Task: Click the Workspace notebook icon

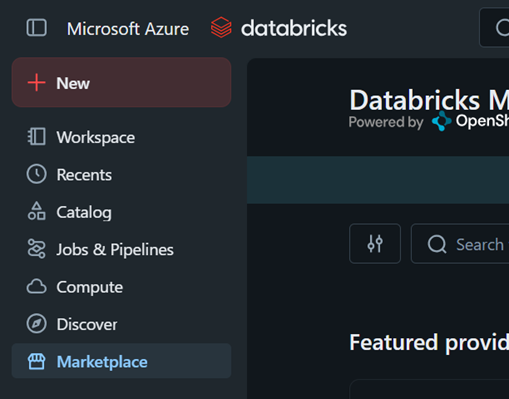Action: [x=36, y=137]
